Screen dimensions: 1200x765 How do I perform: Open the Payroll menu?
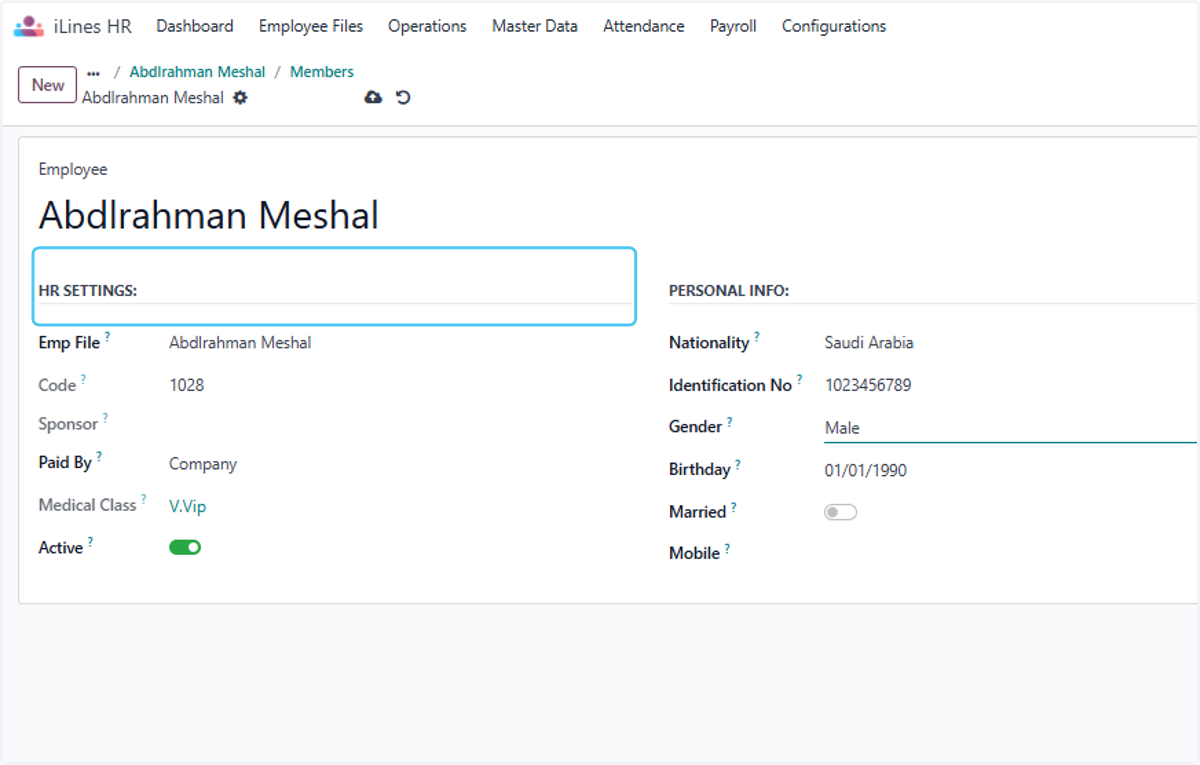[733, 26]
